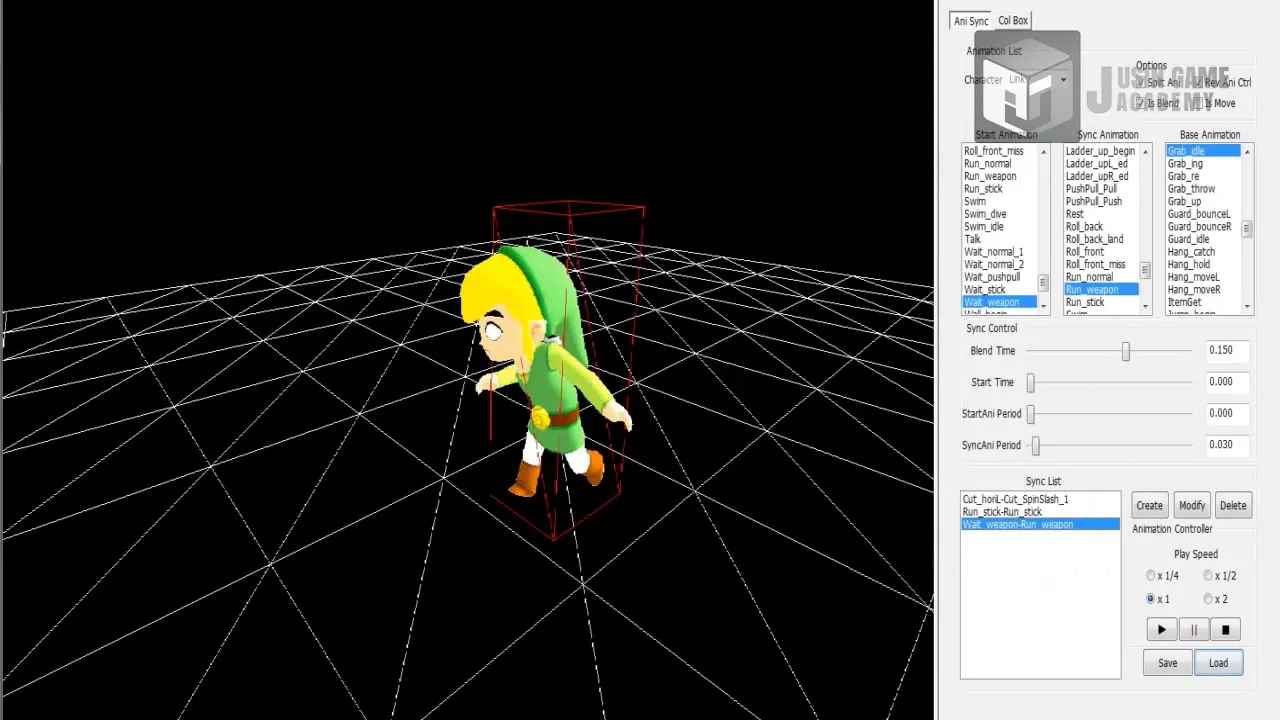Select Wait_weapon-Run_weapon in Sync List
1280x720 pixels.
pos(1040,524)
